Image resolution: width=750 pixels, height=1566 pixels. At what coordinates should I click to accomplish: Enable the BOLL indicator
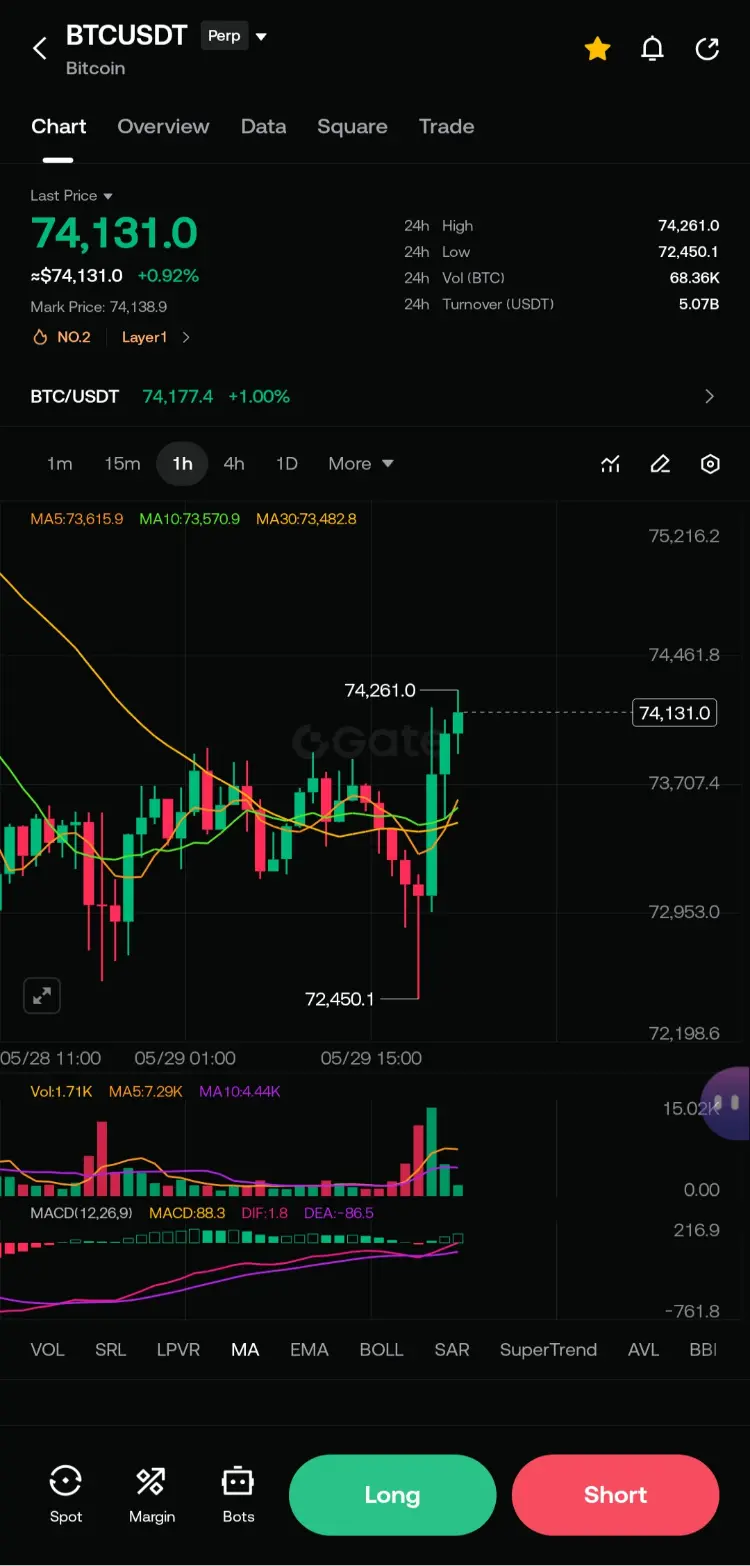pyautogui.click(x=381, y=1350)
